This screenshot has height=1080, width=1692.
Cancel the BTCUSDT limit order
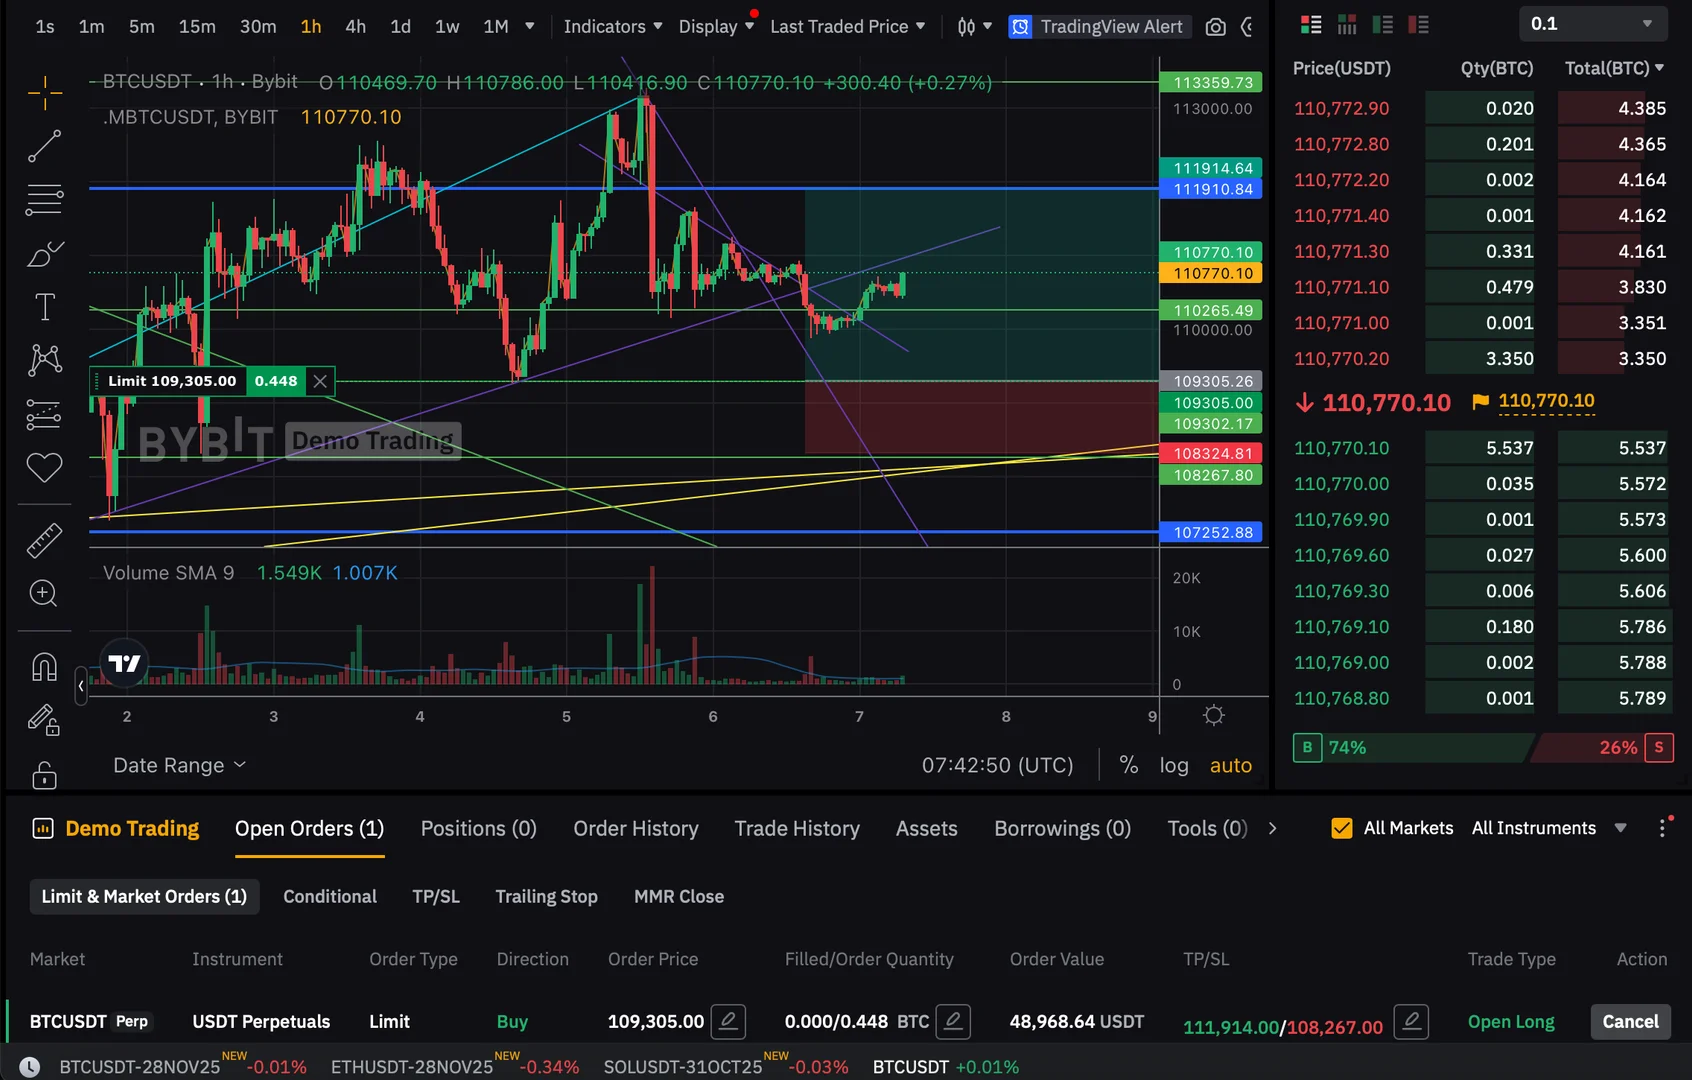tap(1630, 1021)
